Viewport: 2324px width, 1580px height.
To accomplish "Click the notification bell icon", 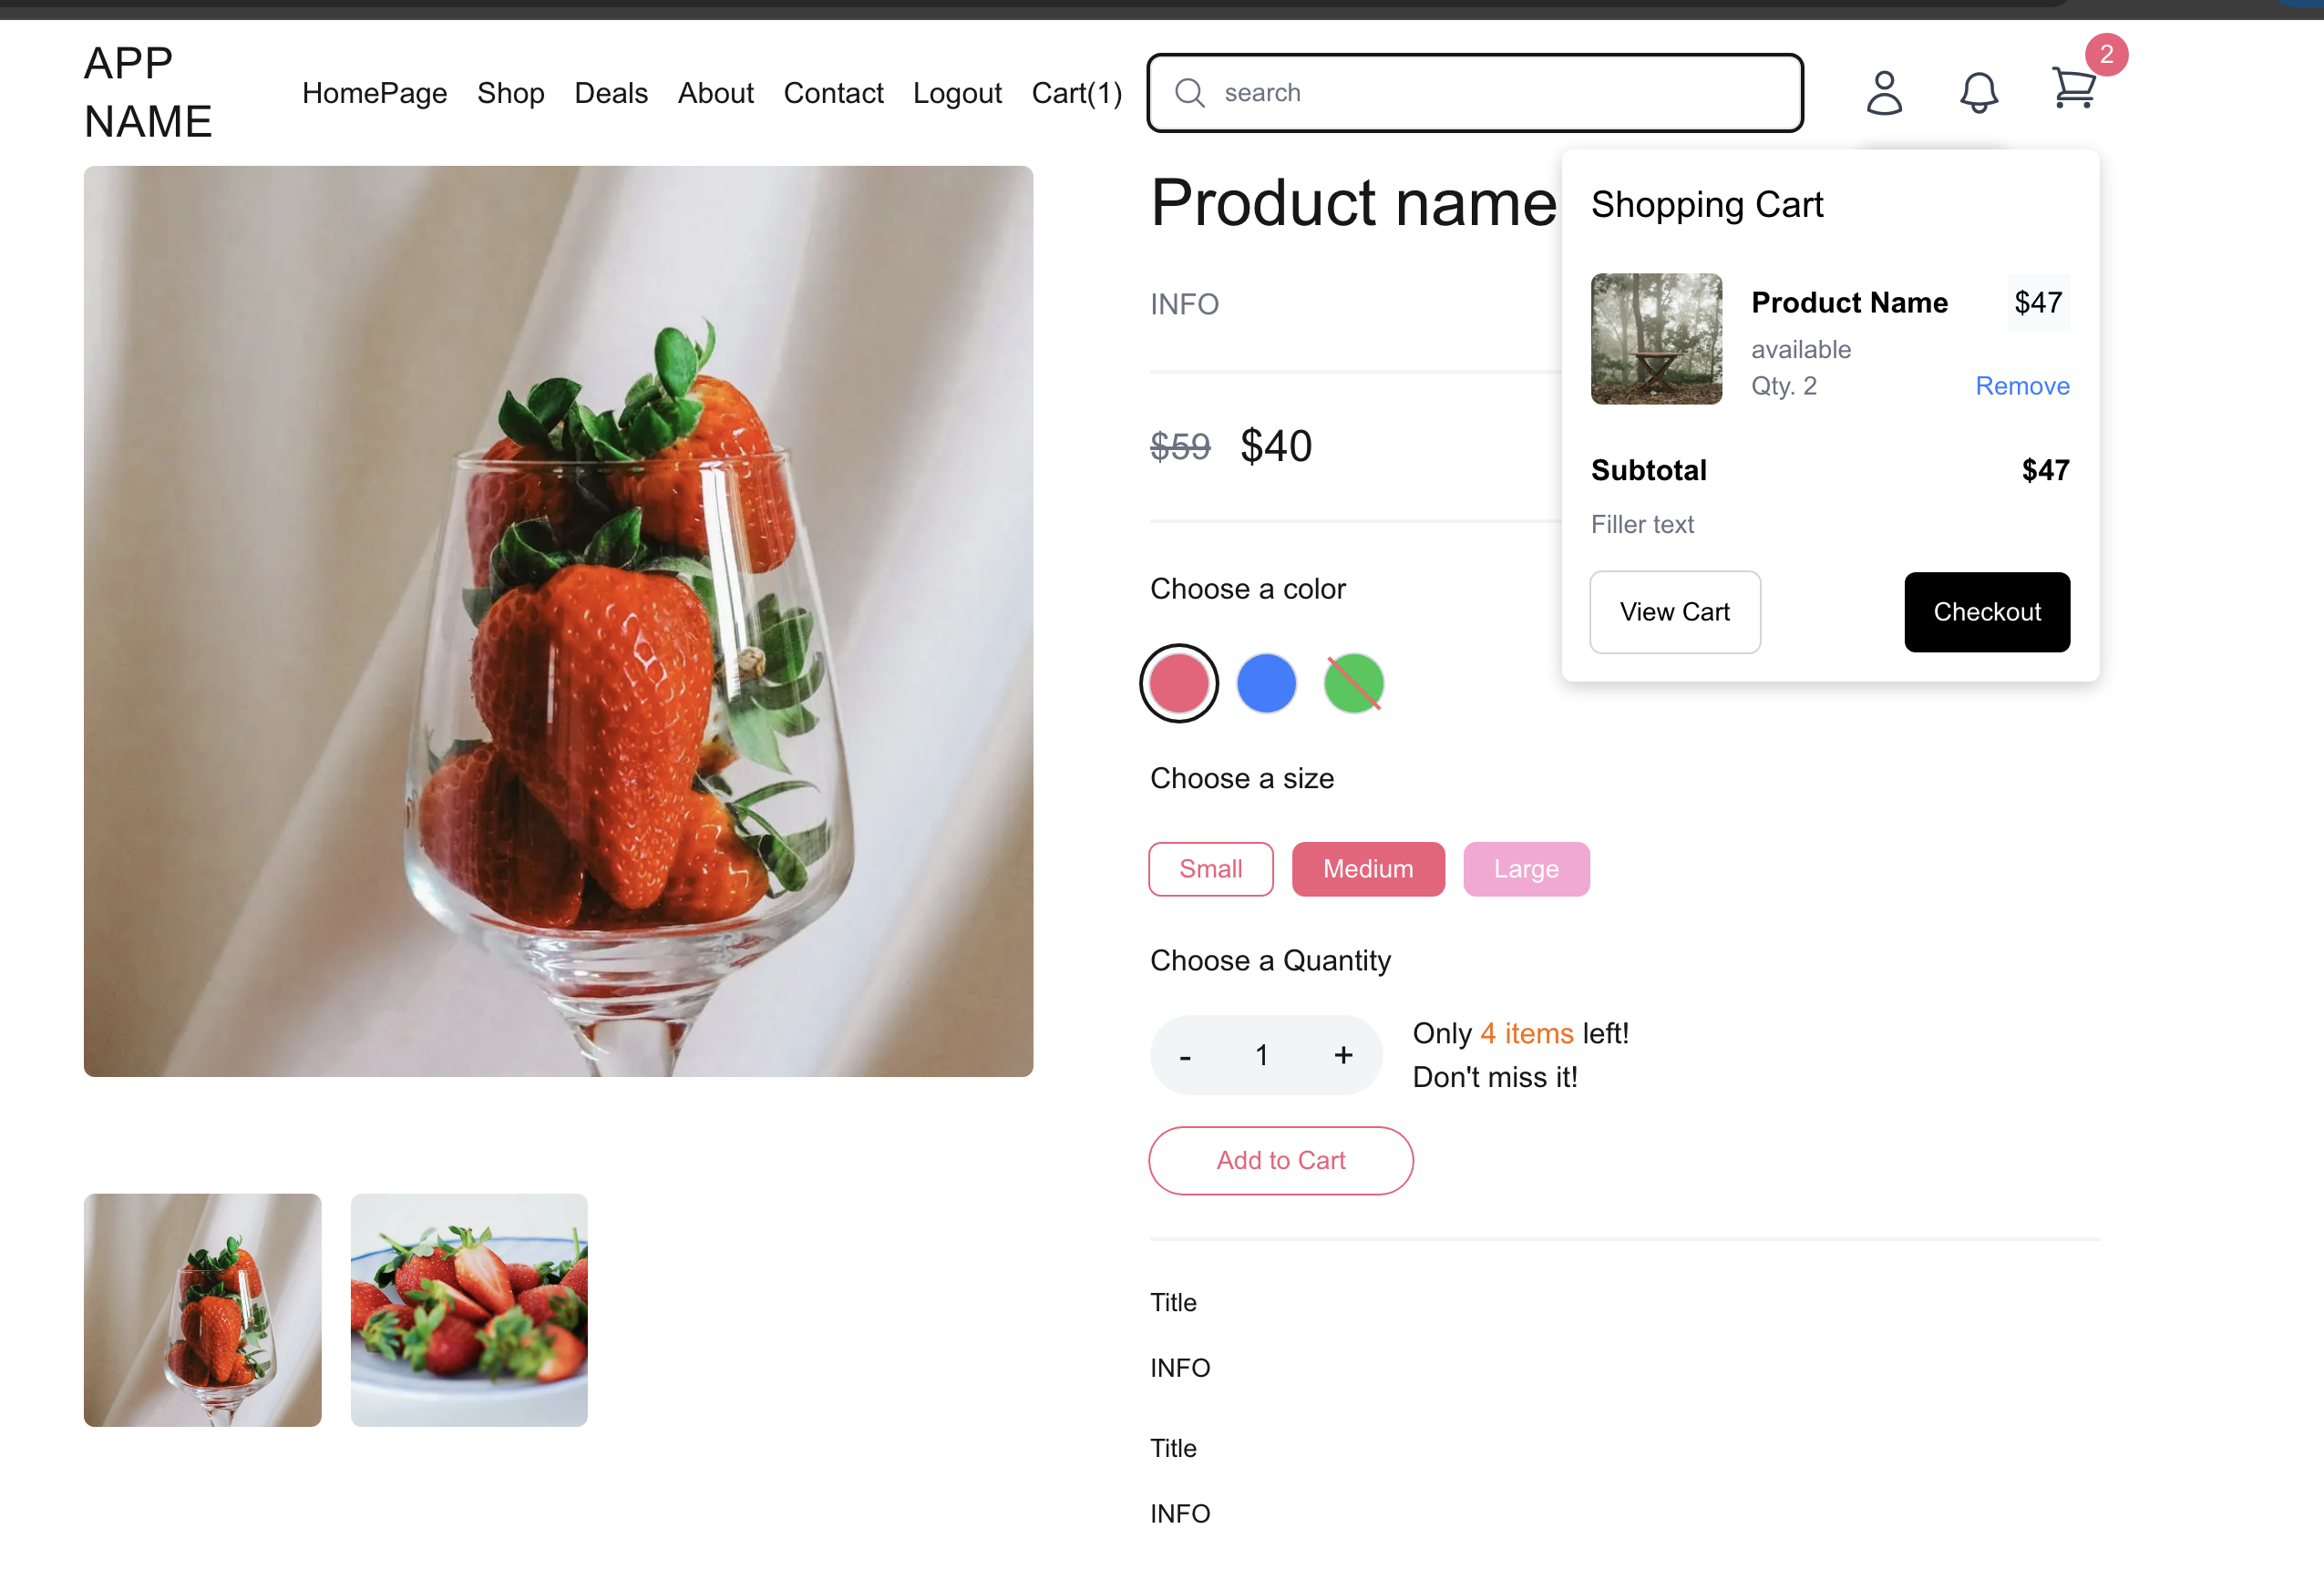I will [1978, 93].
